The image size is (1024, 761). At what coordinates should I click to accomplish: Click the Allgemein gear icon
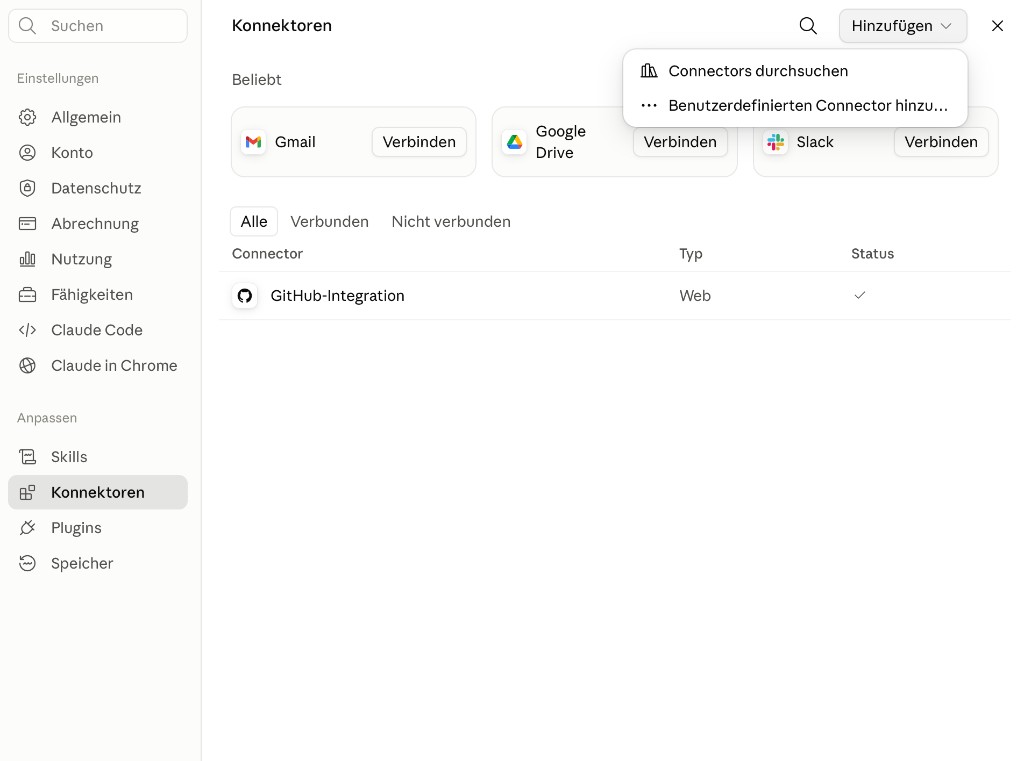[x=27, y=118]
